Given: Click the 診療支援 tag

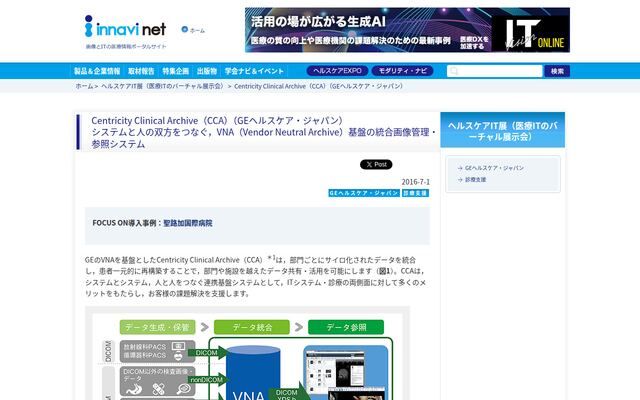Looking at the screenshot, I should [x=415, y=193].
